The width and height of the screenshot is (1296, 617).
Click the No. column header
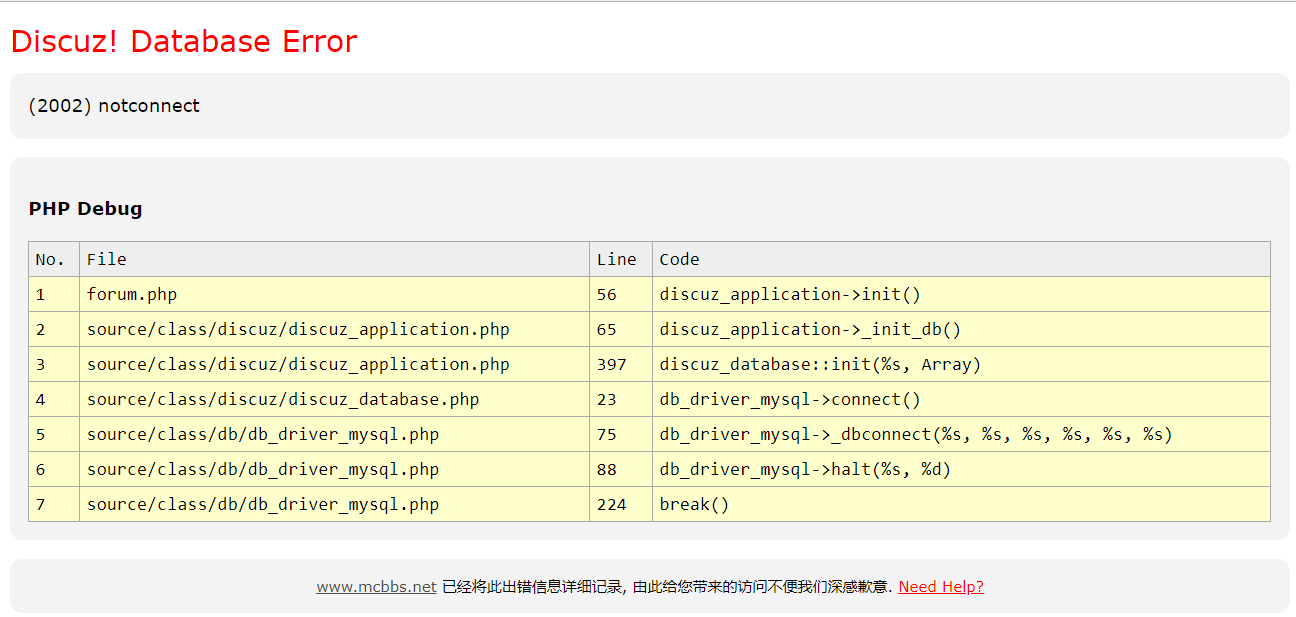point(50,260)
